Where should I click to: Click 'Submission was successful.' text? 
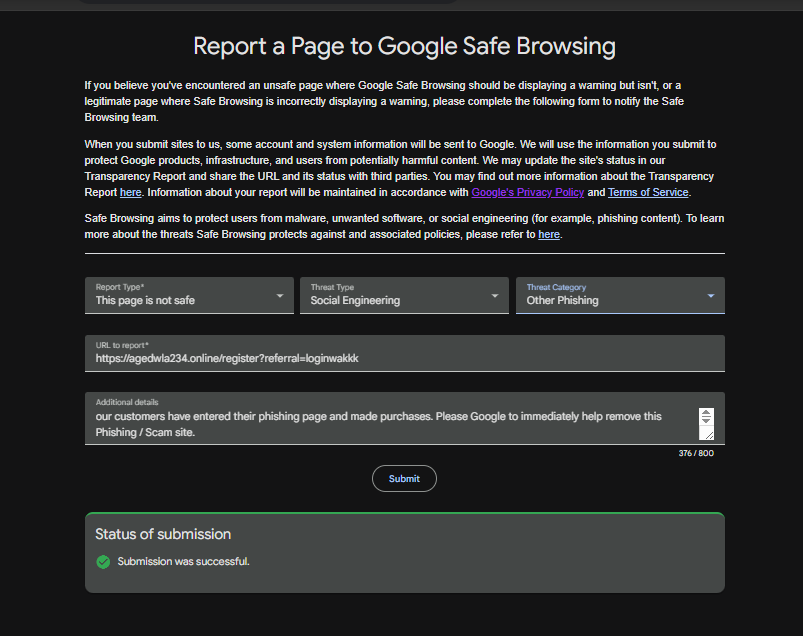[x=183, y=562]
